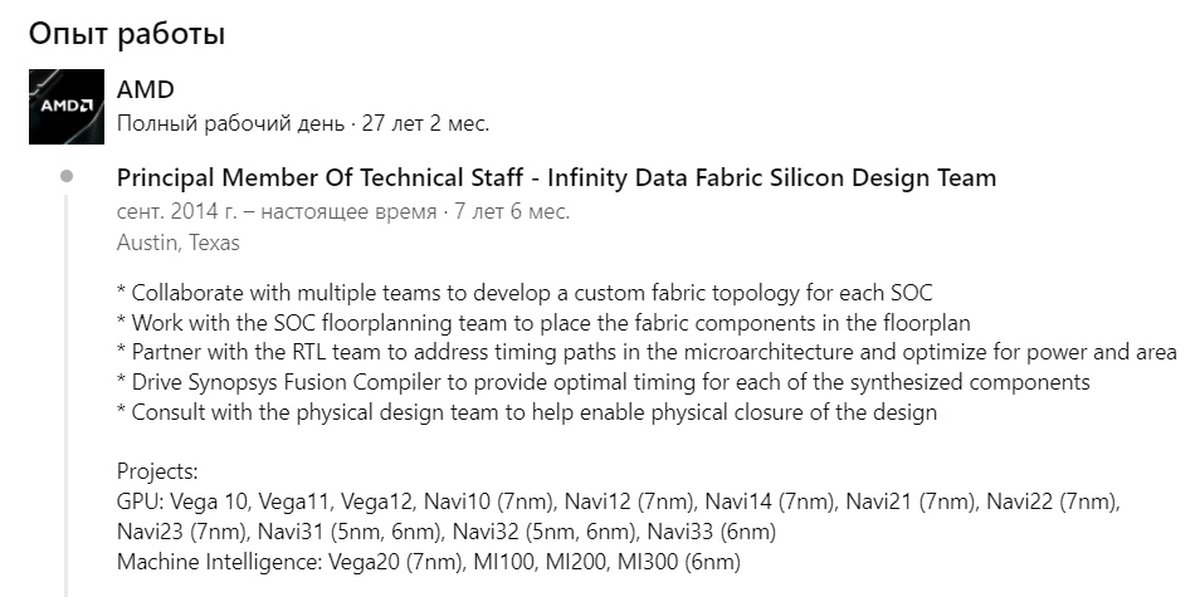1200x597 pixels.
Task: Click the custom fabric topology bullet line
Action: click(525, 294)
